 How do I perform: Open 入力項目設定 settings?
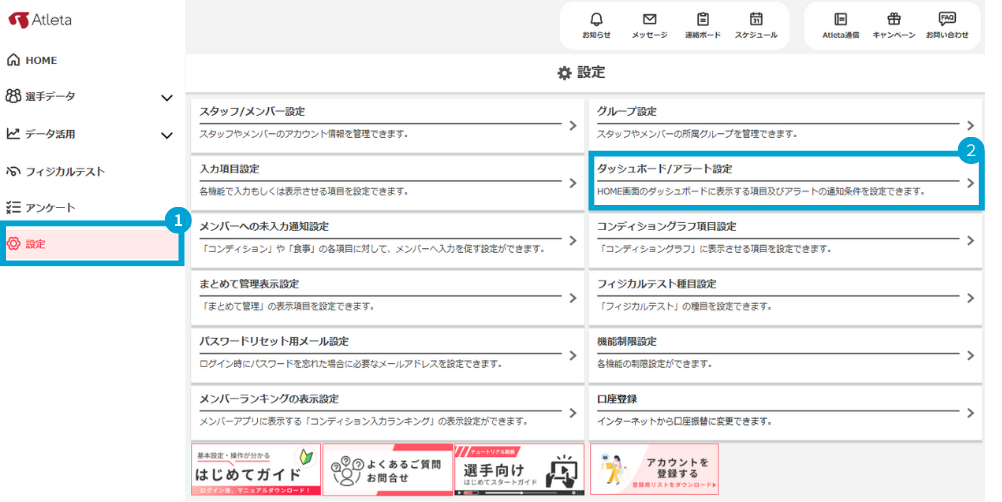click(x=385, y=179)
